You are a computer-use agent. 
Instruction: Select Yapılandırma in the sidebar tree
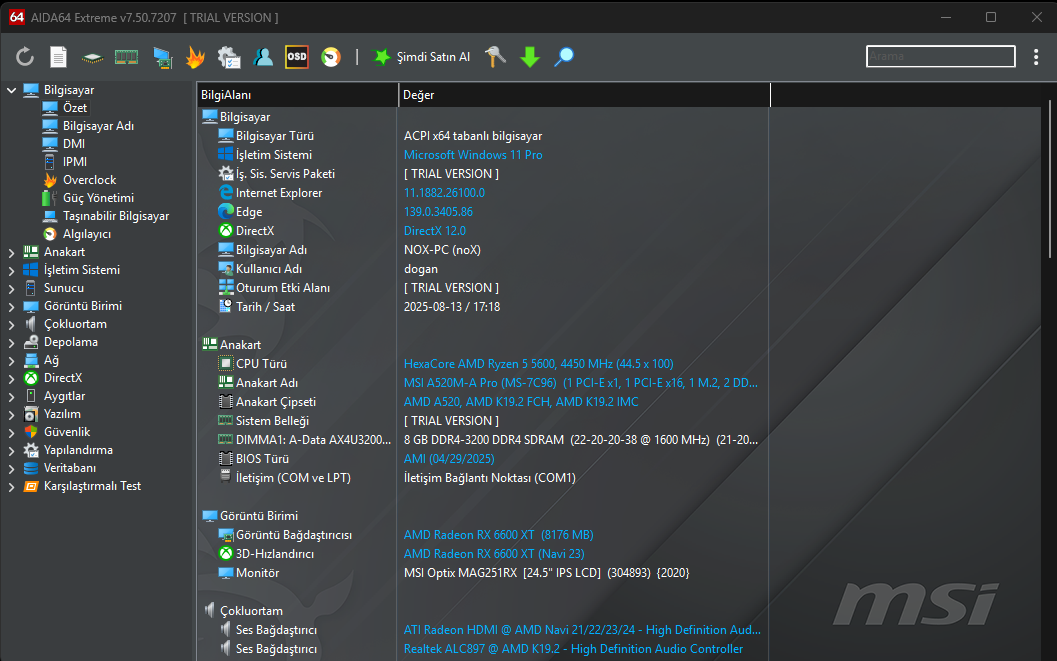pos(78,450)
